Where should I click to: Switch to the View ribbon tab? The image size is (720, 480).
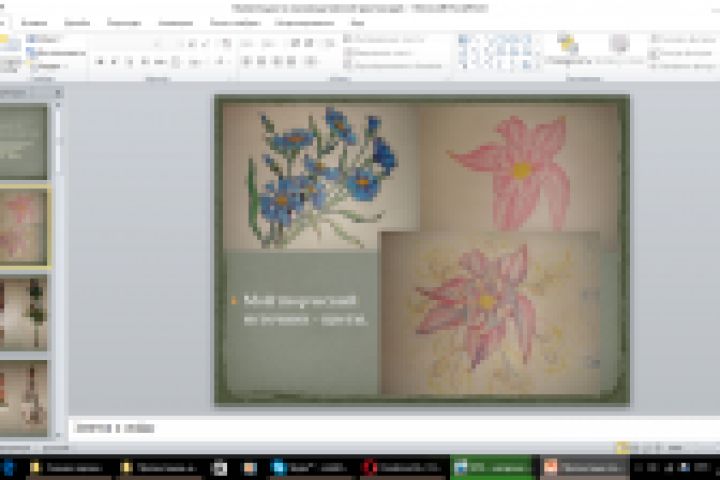tap(357, 23)
